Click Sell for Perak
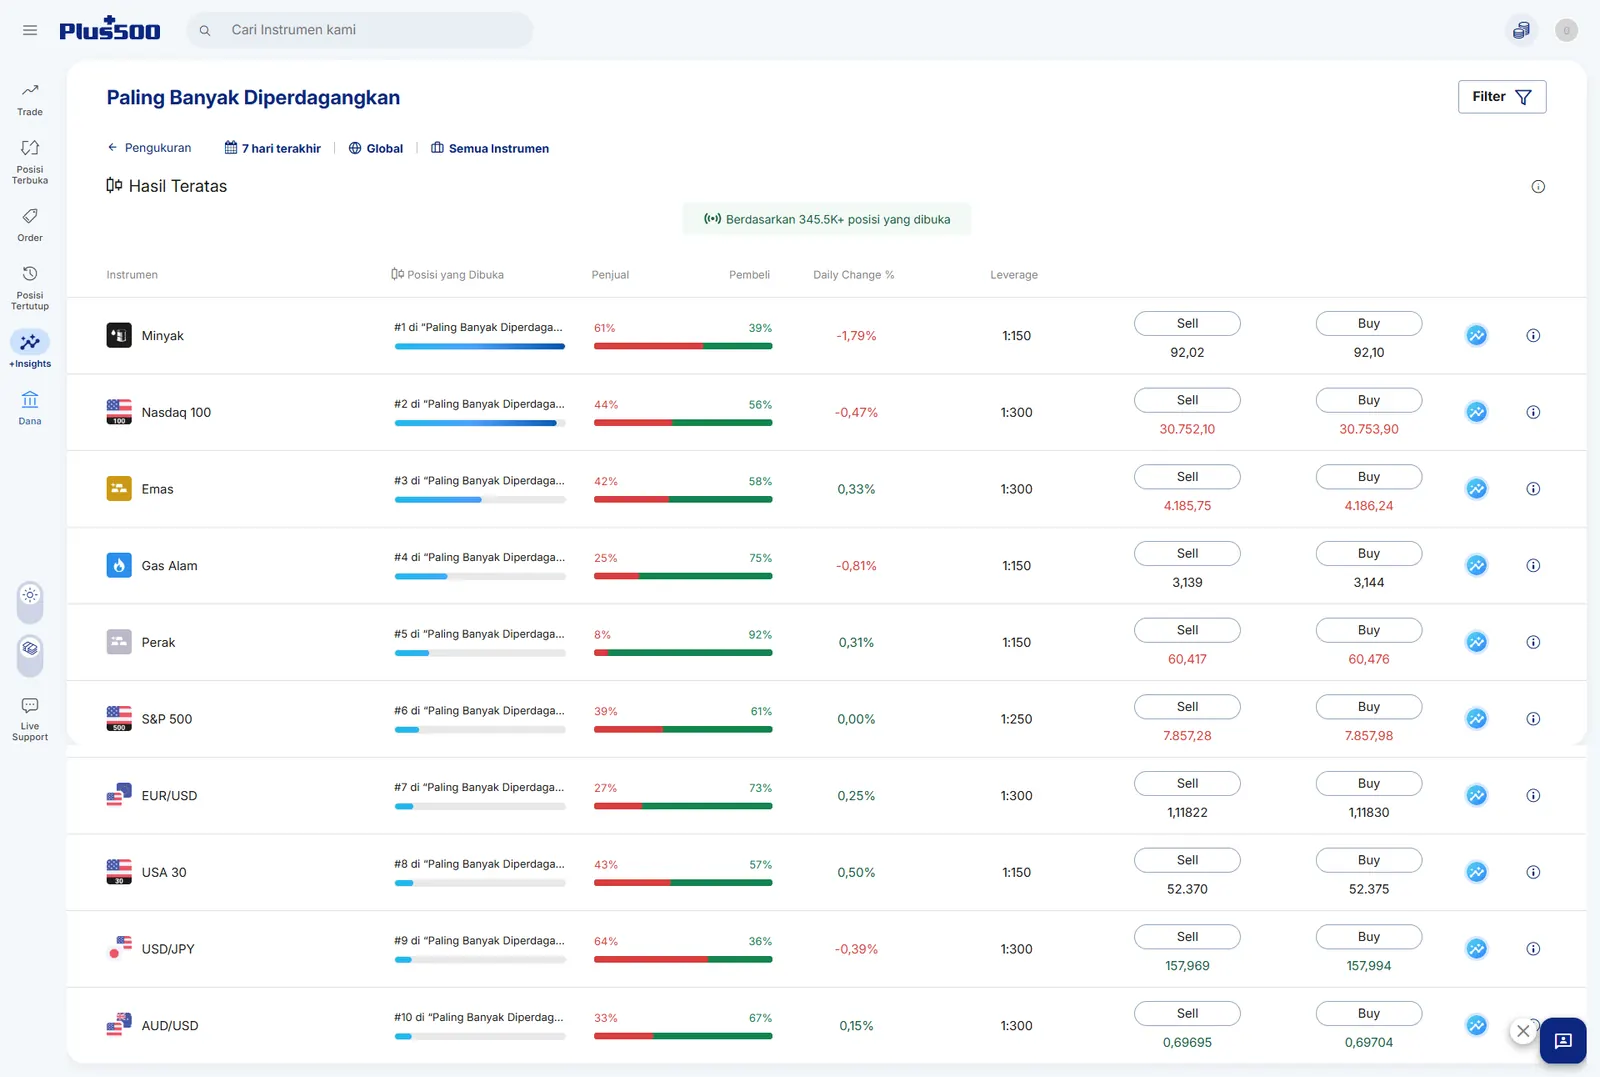Viewport: 1600px width, 1077px height. 1187,630
